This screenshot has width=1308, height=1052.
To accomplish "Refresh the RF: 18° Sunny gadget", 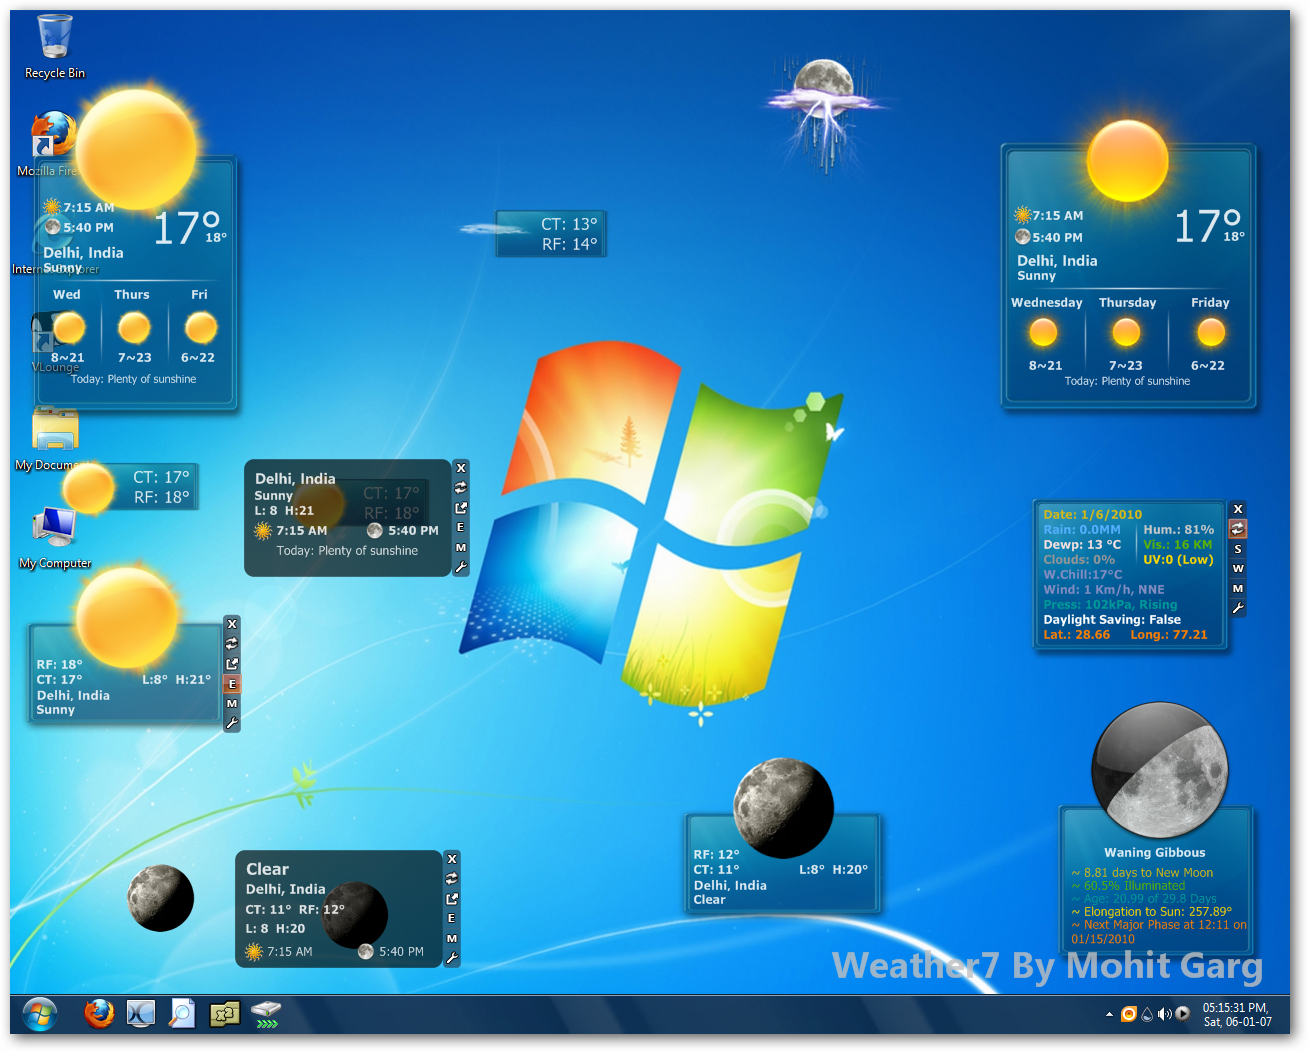I will click(x=232, y=644).
